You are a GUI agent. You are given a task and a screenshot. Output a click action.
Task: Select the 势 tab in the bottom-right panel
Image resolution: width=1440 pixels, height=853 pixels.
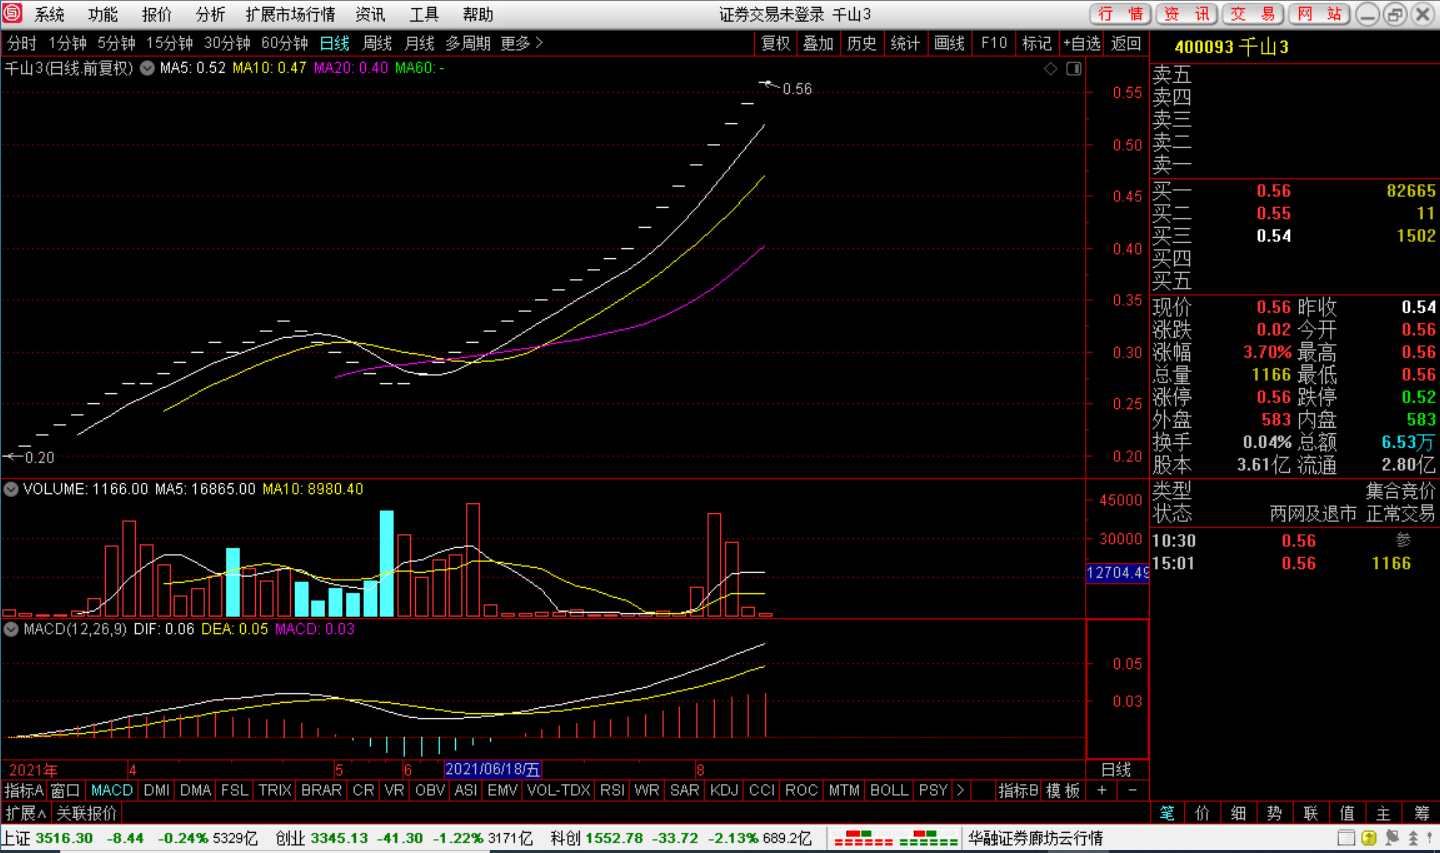point(1275,813)
